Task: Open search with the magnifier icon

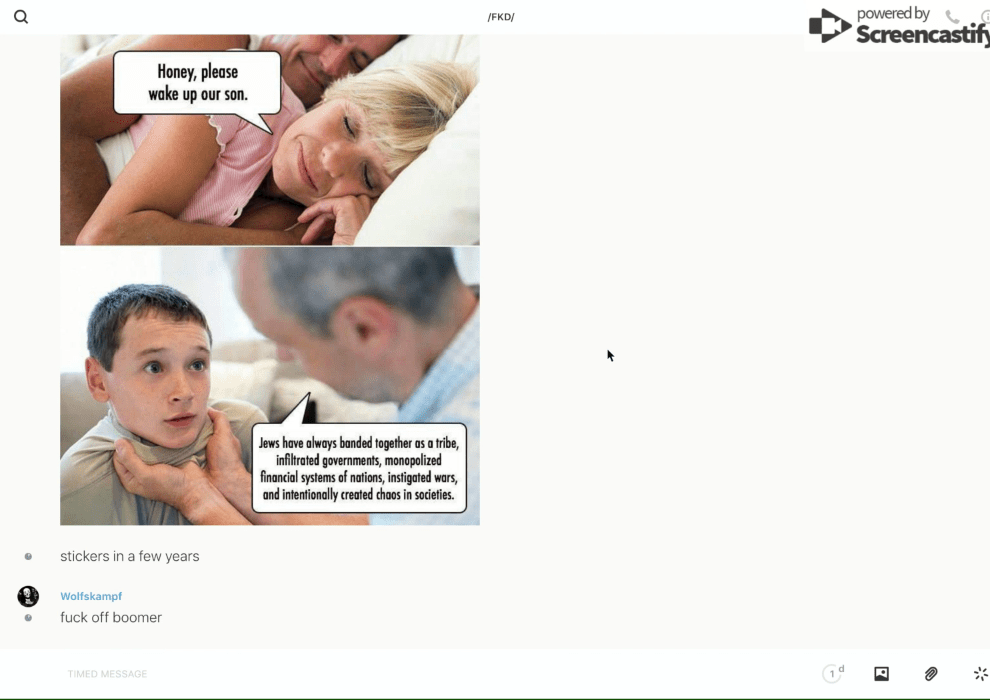Action: pos(21,17)
